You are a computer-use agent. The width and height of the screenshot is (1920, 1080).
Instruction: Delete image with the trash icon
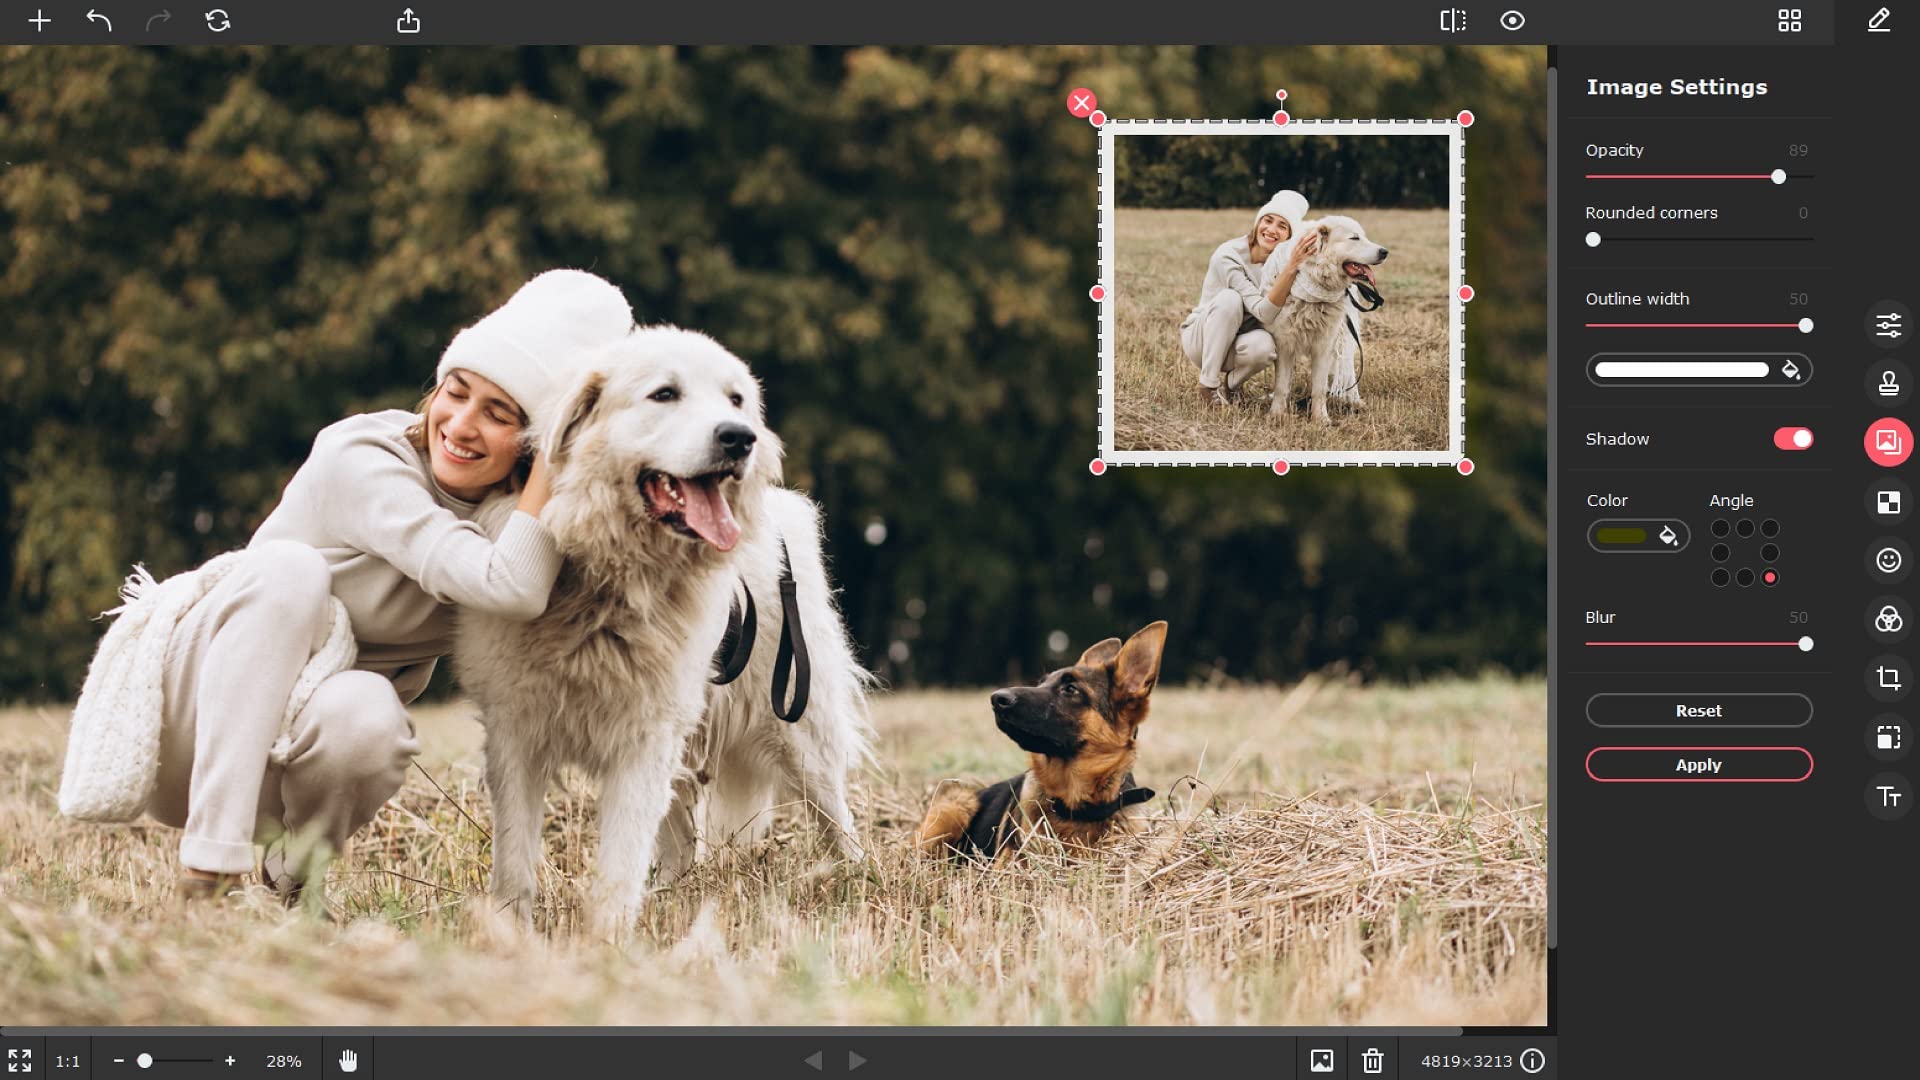point(1372,1060)
